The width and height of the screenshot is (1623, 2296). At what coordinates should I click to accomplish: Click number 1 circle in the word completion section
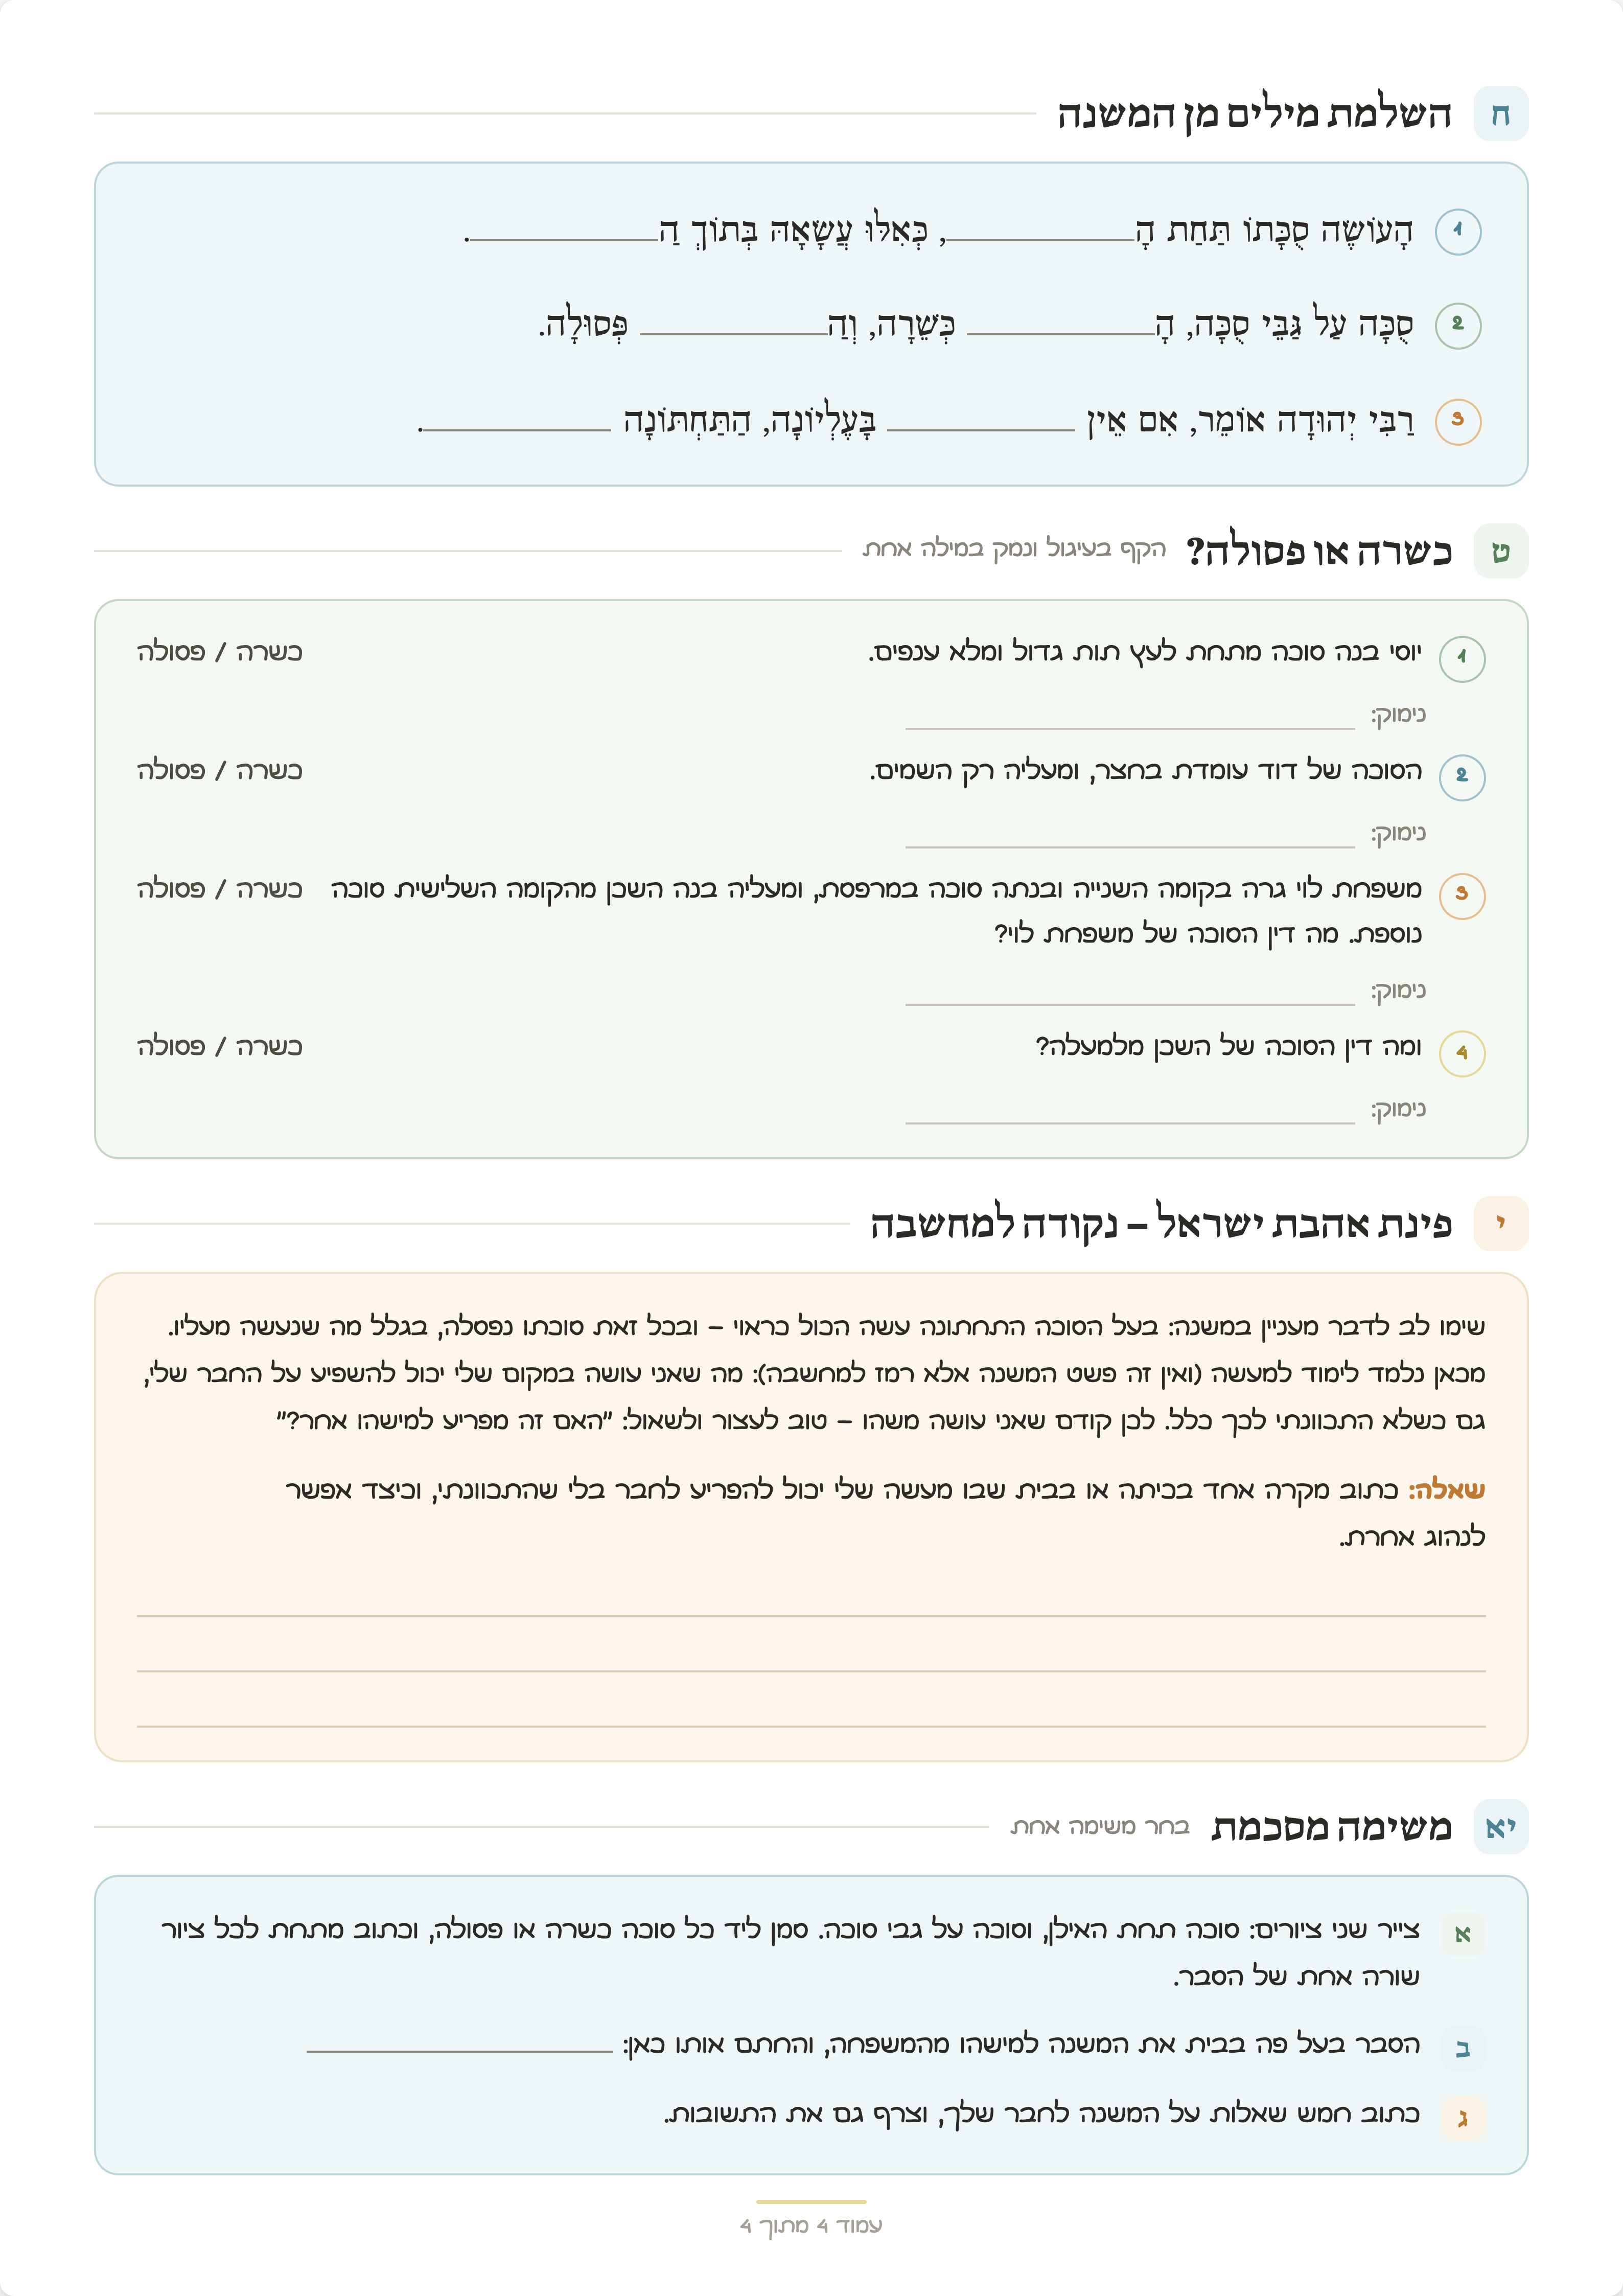tap(1458, 231)
